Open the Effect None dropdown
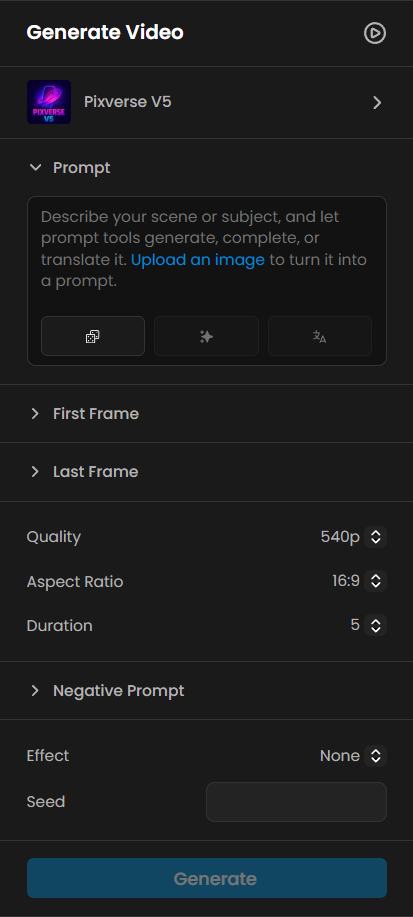413x917 pixels. point(376,756)
